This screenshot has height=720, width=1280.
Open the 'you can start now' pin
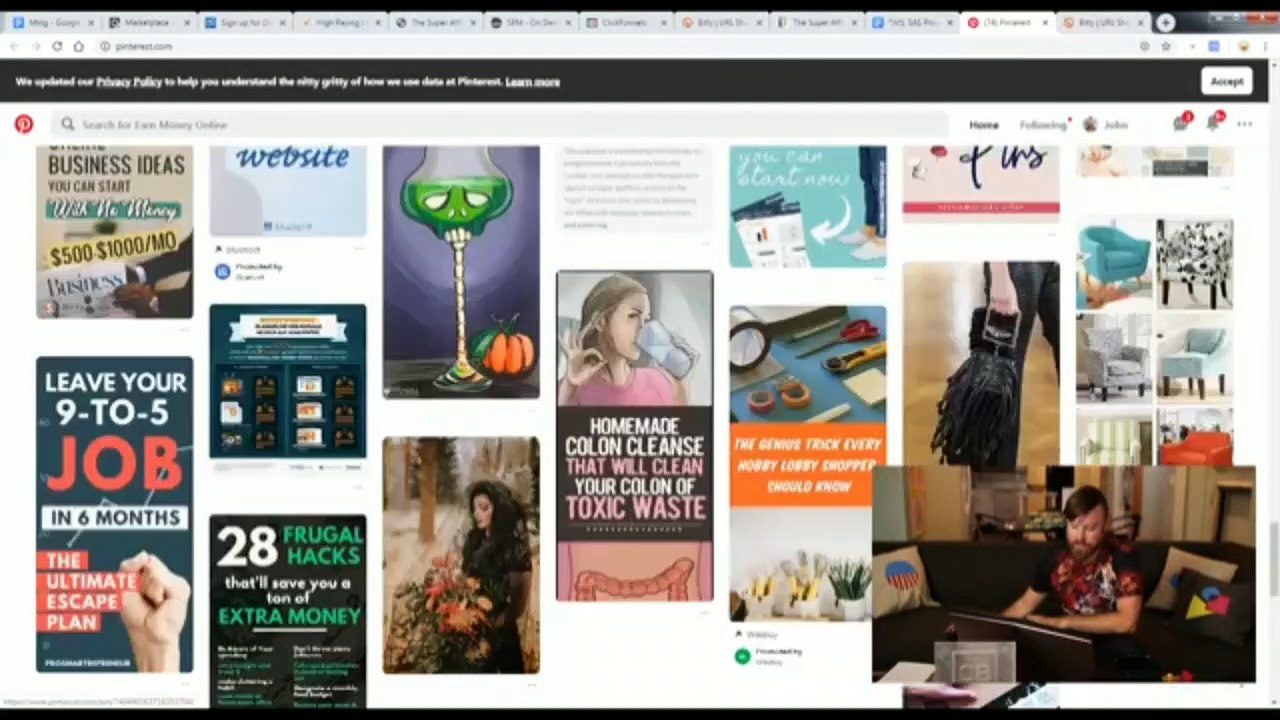tap(808, 207)
